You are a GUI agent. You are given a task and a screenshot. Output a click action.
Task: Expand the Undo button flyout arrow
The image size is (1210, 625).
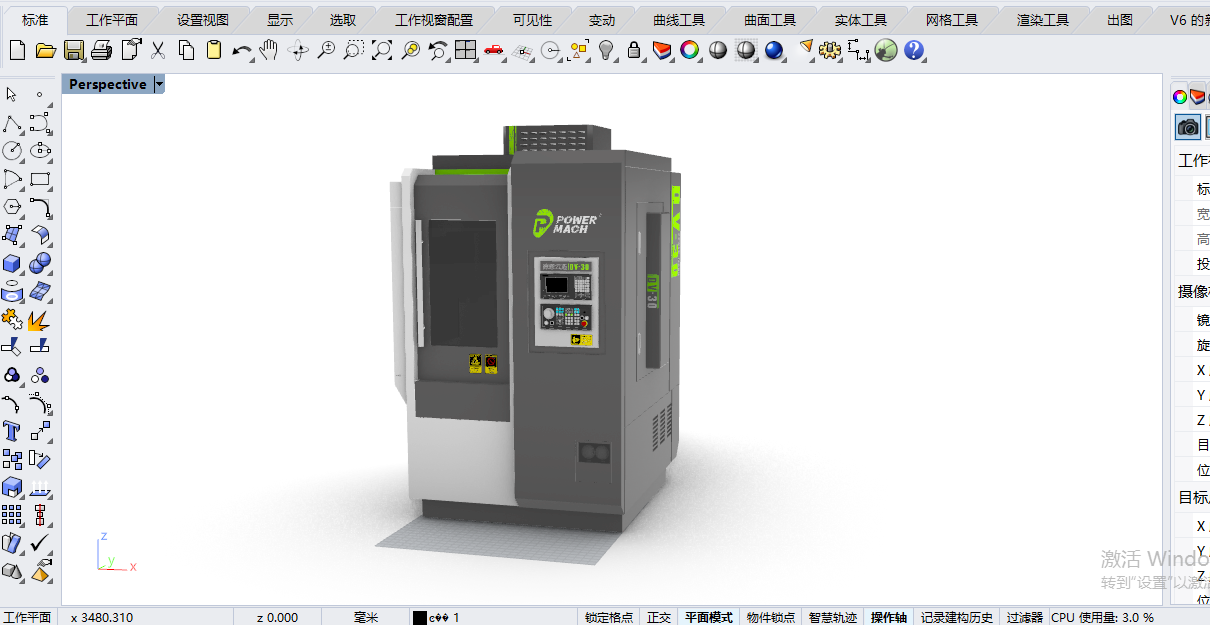(x=250, y=58)
